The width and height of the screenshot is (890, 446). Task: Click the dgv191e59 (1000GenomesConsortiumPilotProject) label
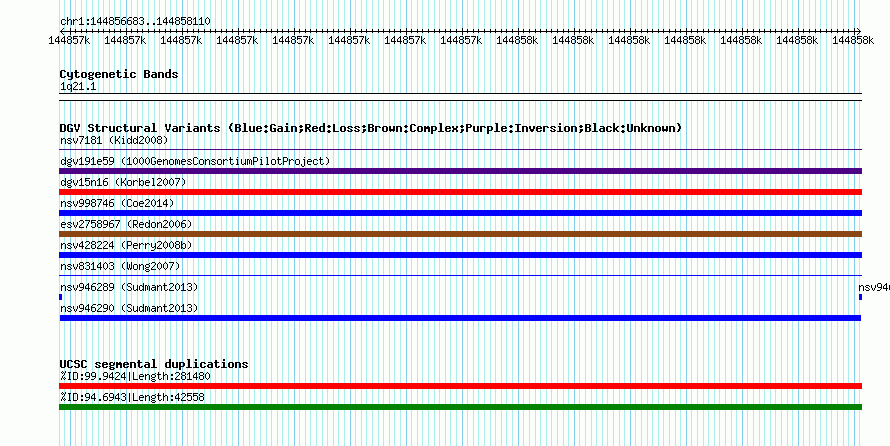point(195,161)
